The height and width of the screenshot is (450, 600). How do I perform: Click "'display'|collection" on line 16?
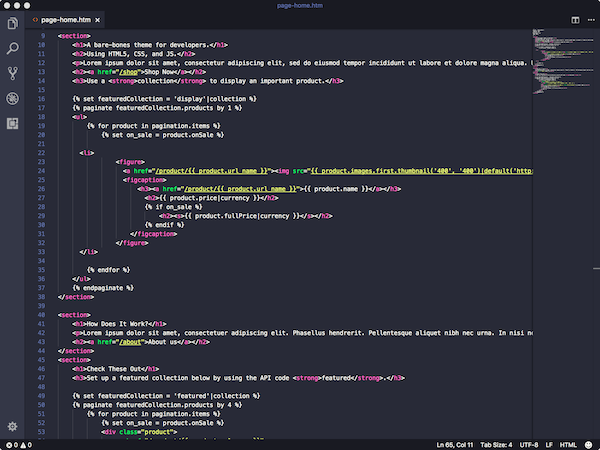click(x=210, y=99)
